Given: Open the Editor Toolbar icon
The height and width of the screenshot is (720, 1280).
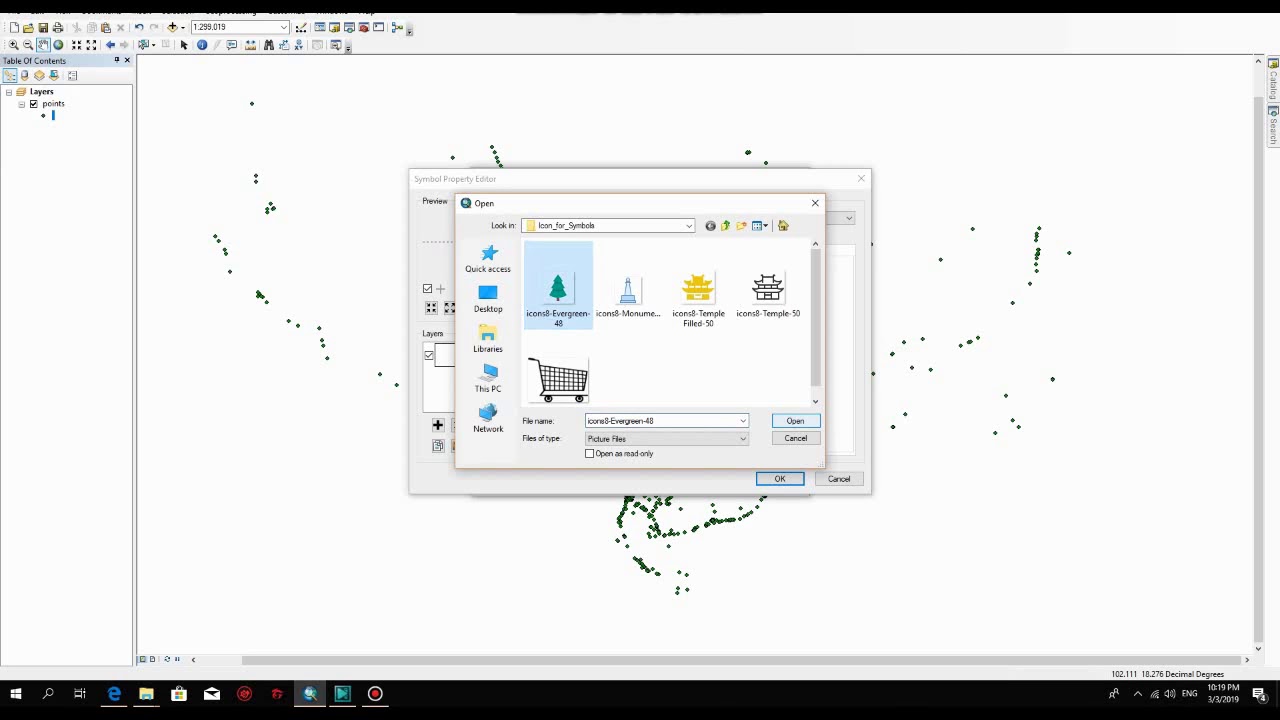Looking at the screenshot, I should [x=301, y=27].
